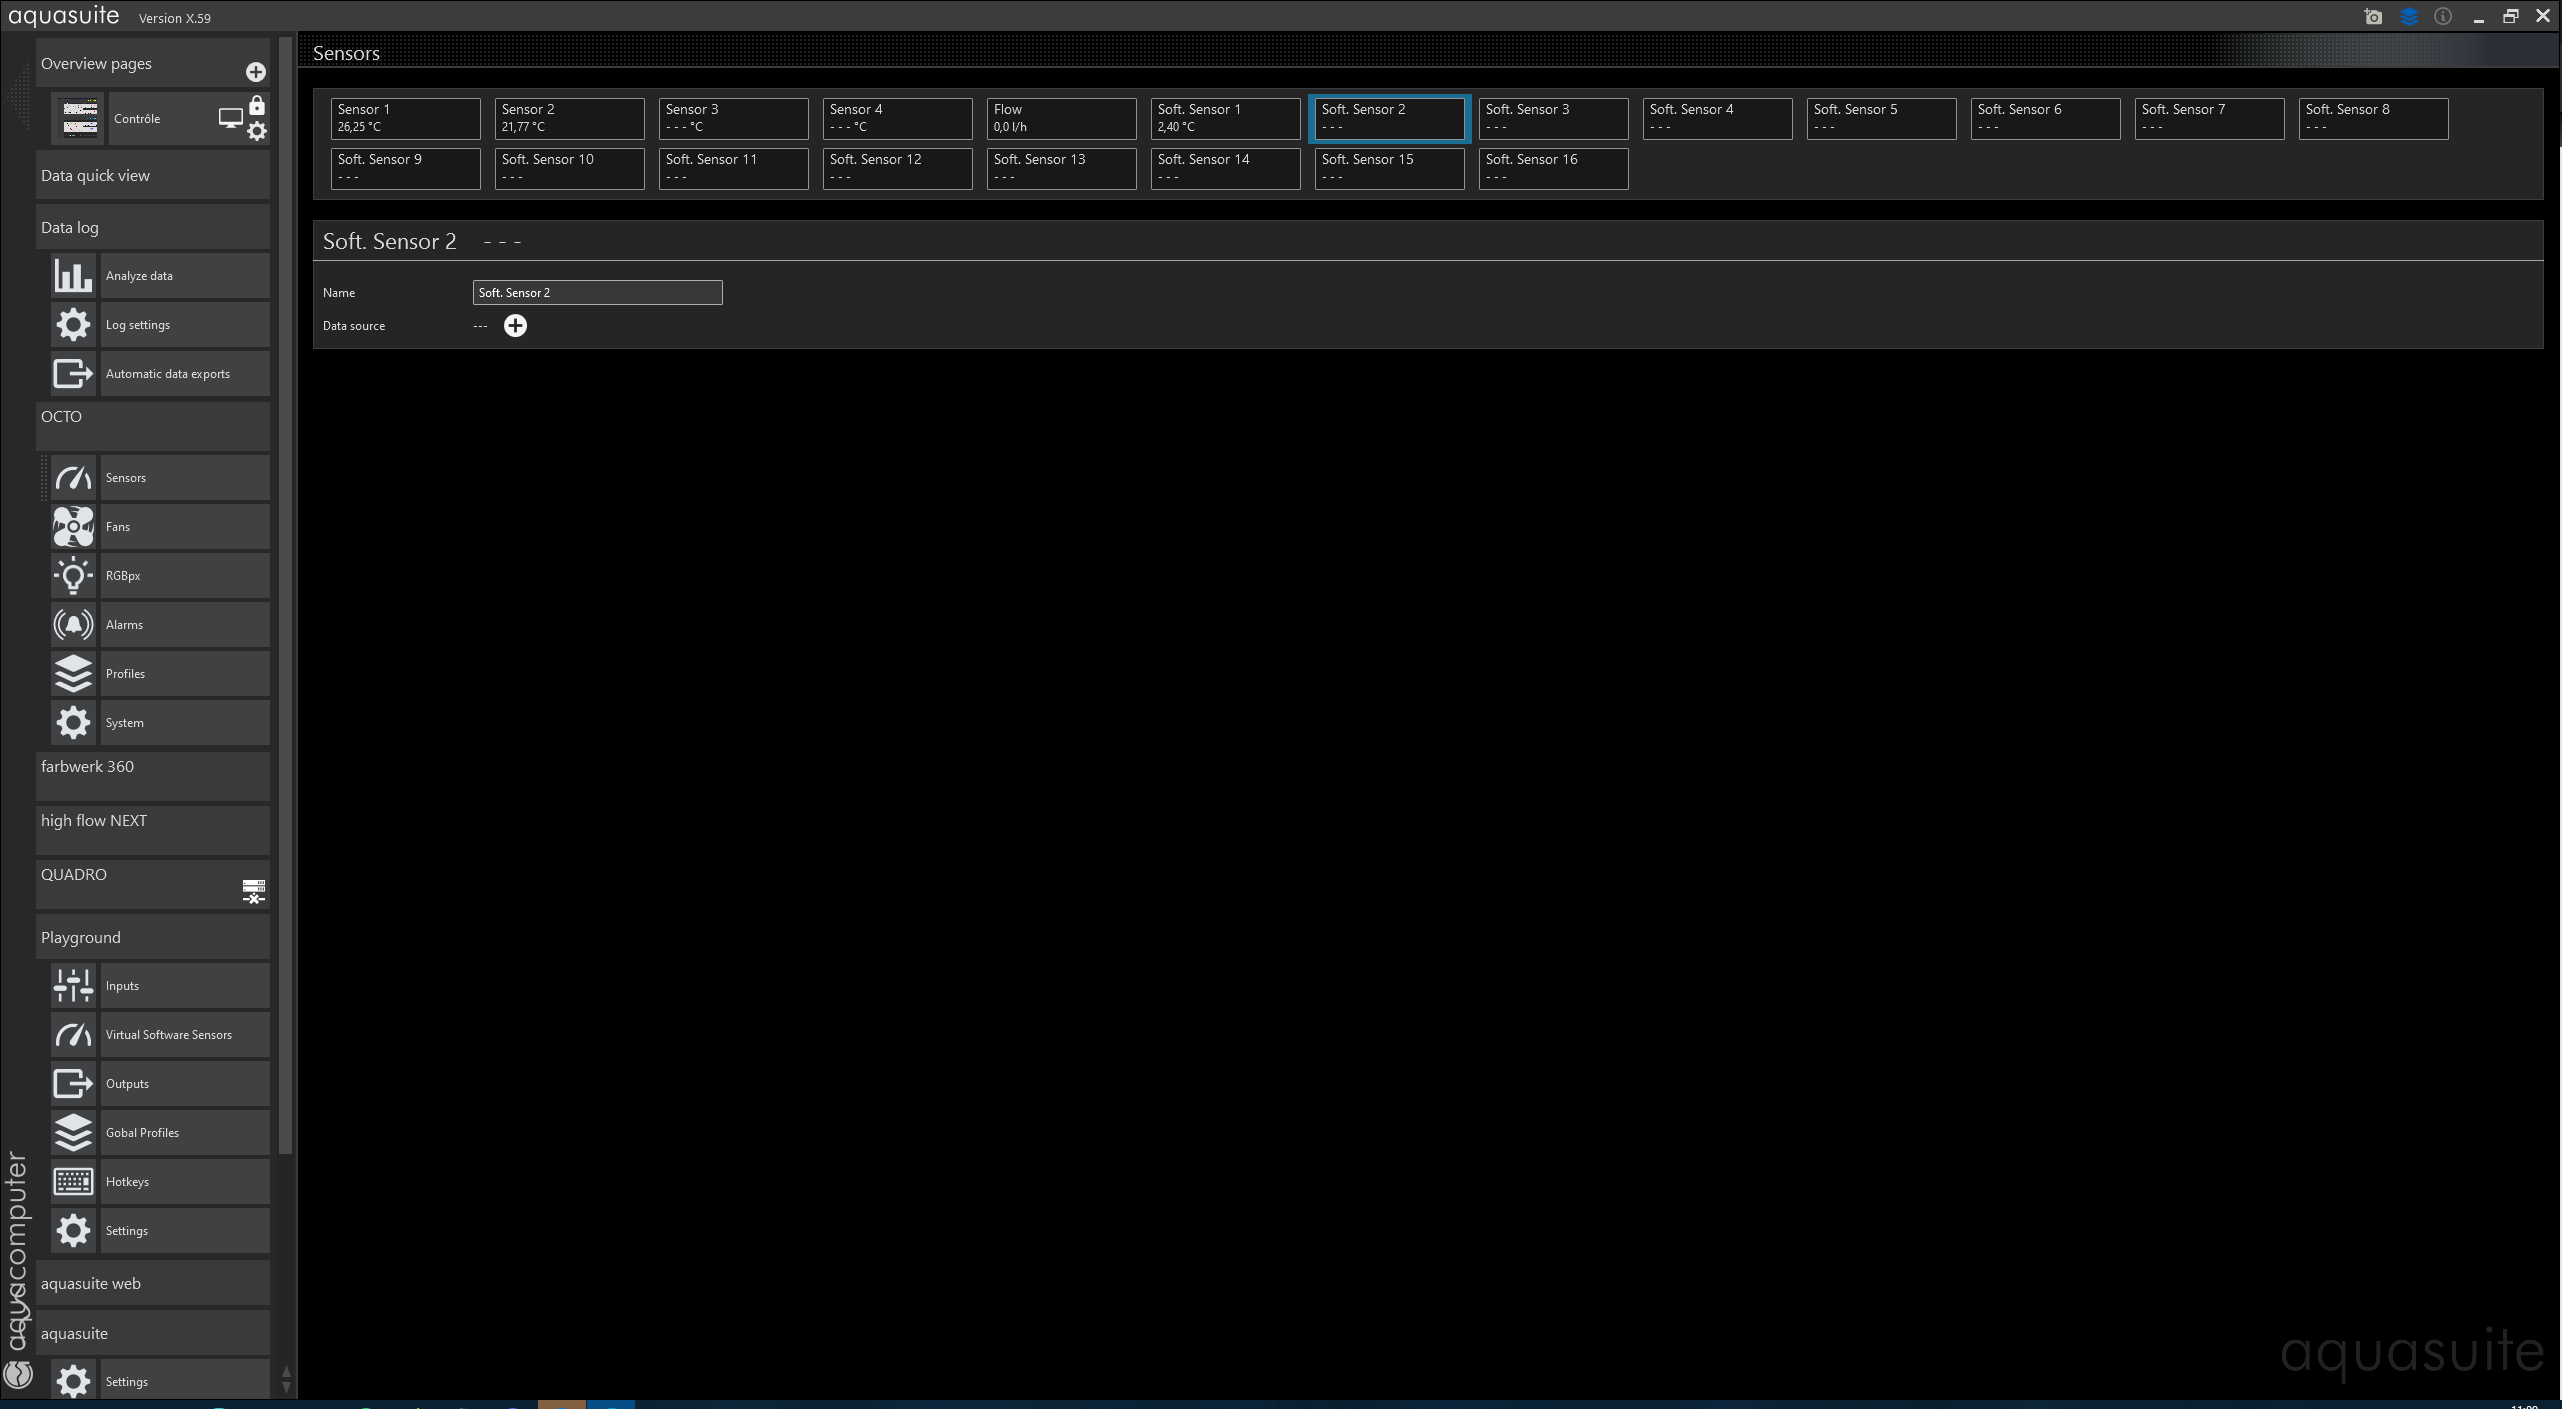Screen dimensions: 2562x1409
Task: Open the Hotkeys keyboard icon
Action: pyautogui.click(x=73, y=1182)
